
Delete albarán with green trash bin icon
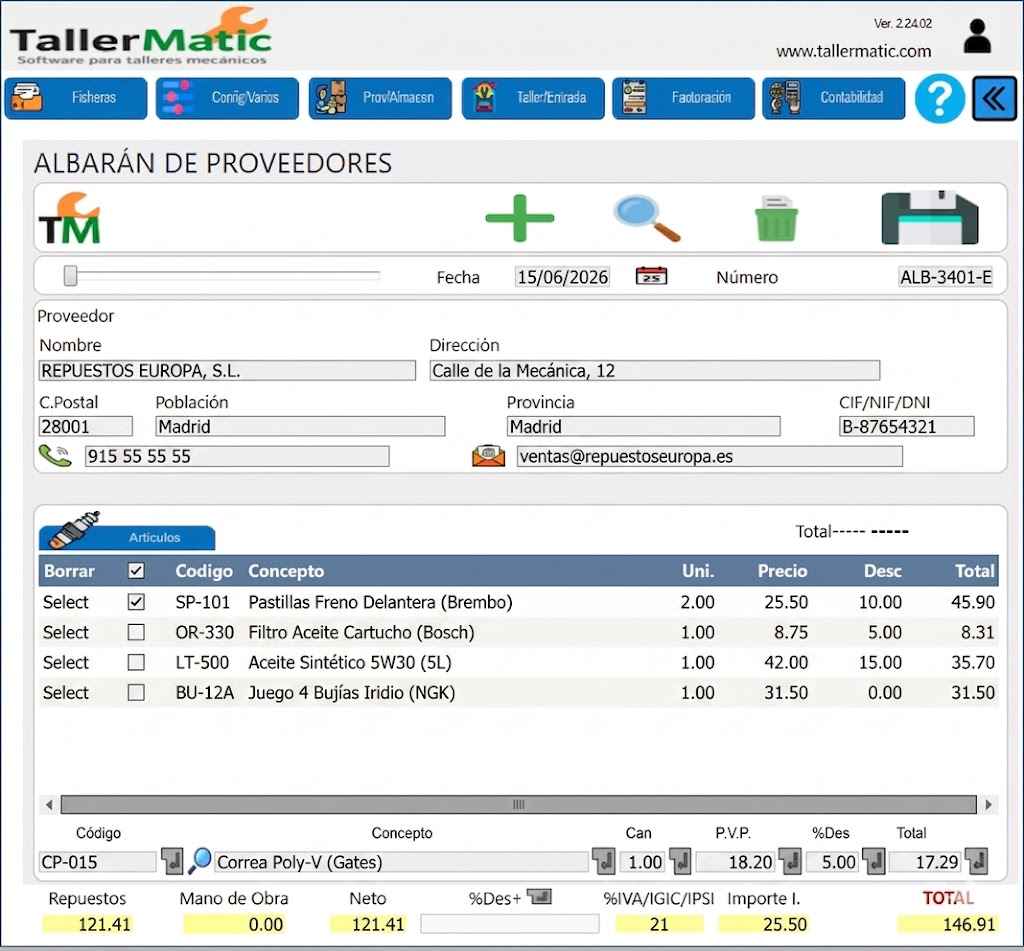pos(776,218)
